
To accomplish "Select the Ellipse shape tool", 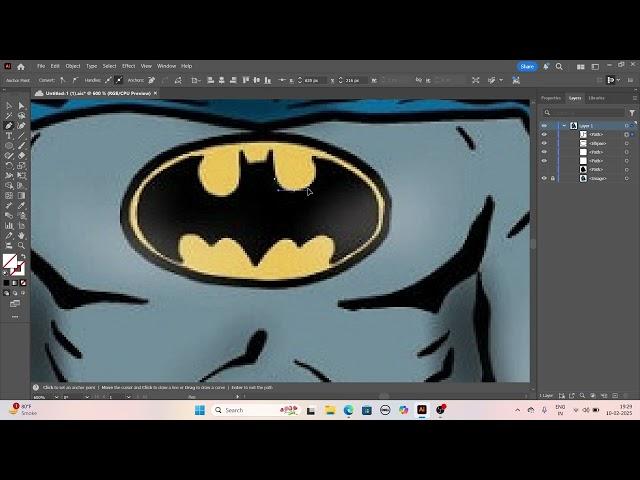I will (x=9, y=146).
